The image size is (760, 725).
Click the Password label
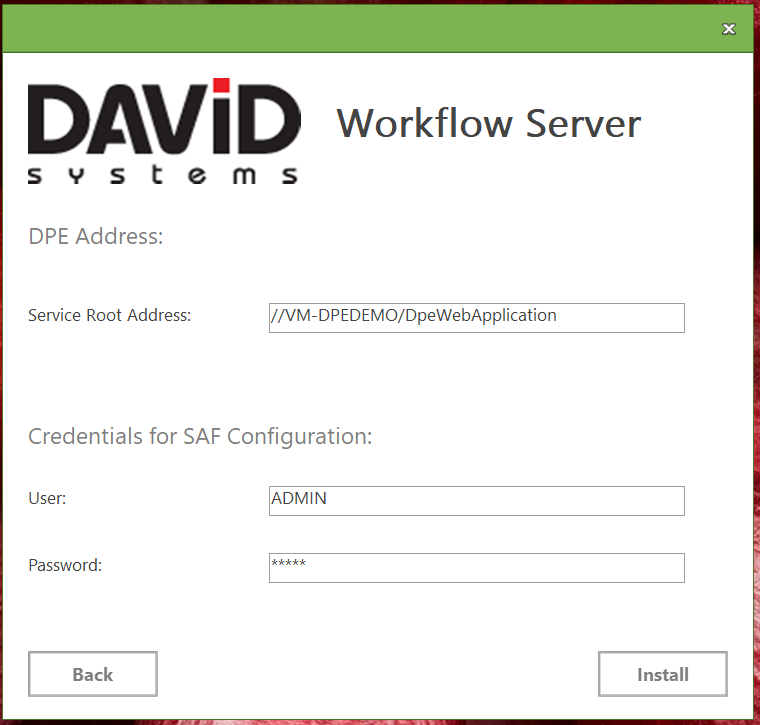pos(65,565)
